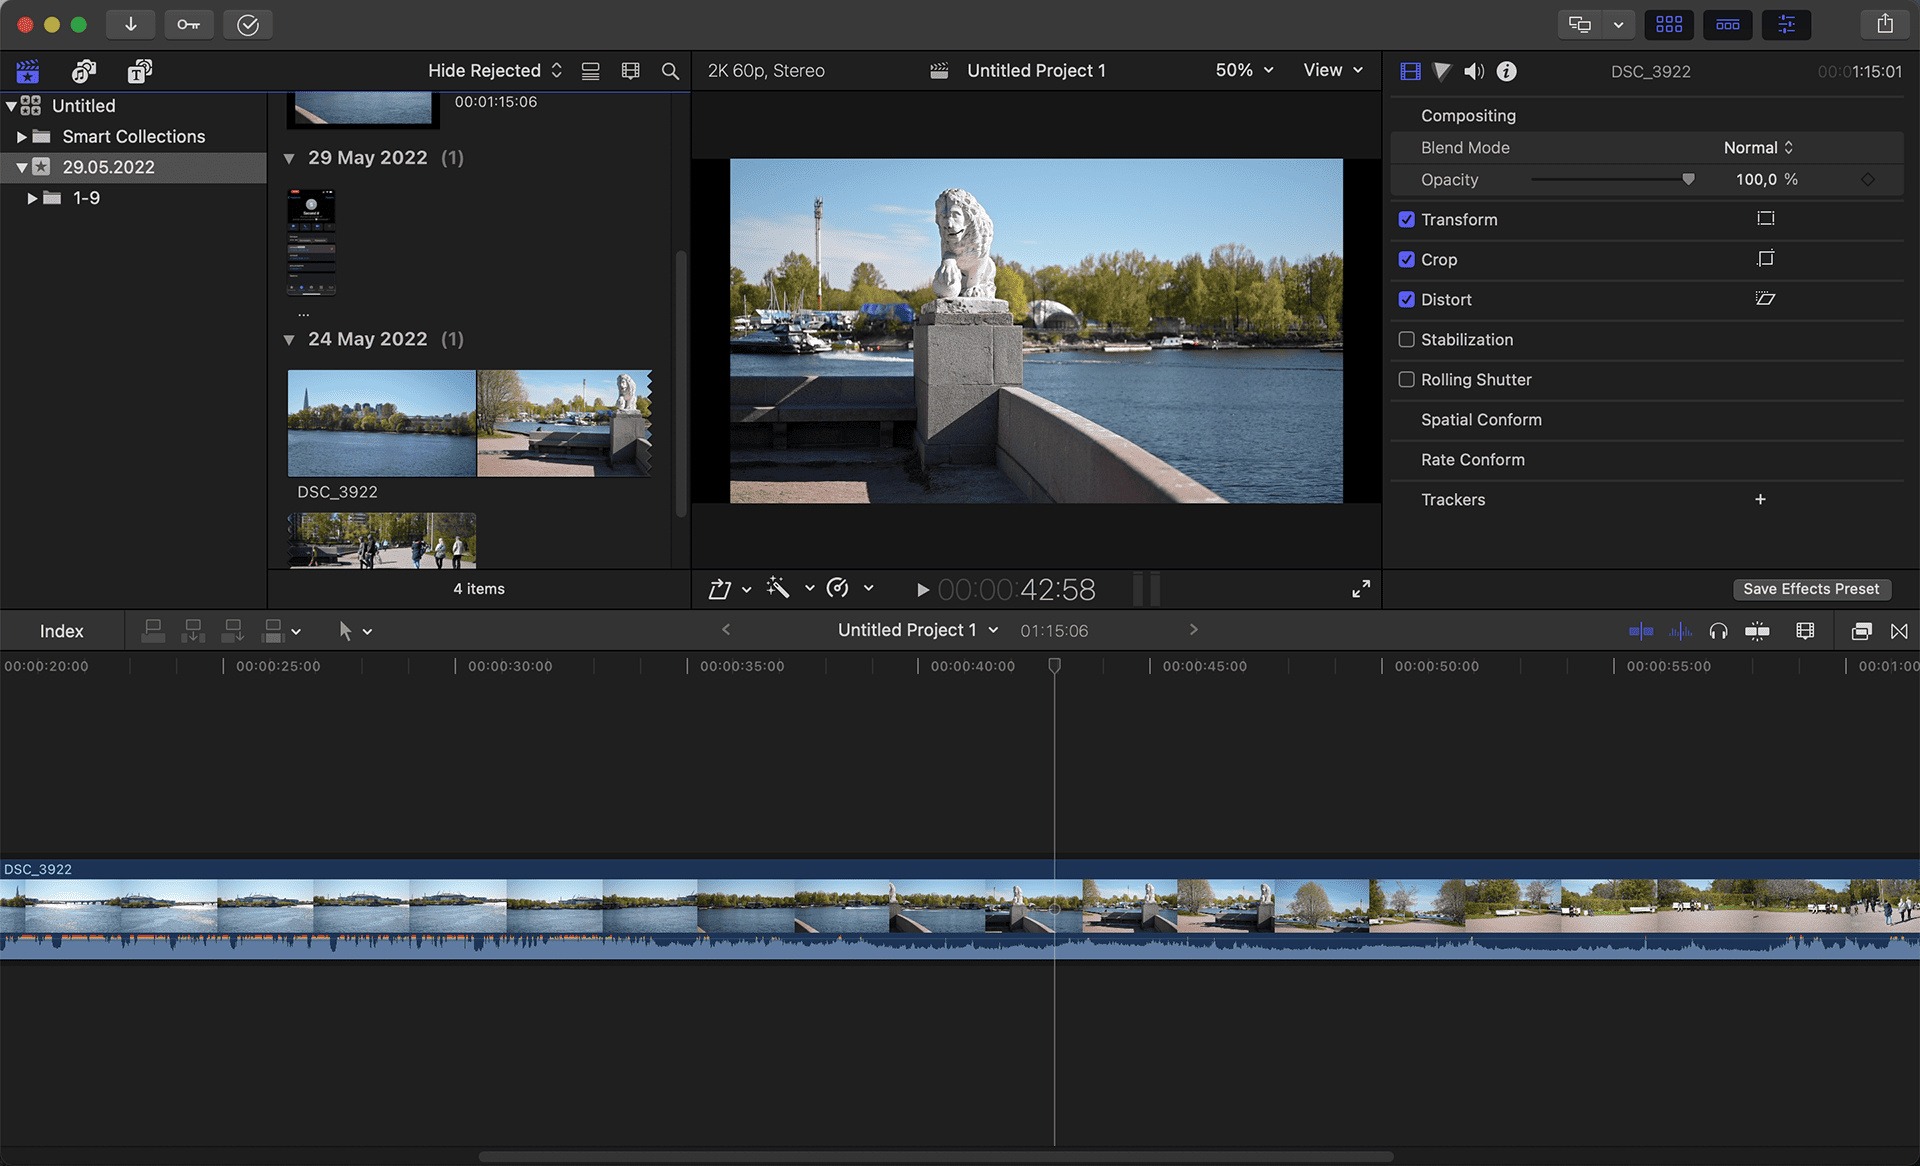This screenshot has height=1166, width=1920.
Task: Expand the 1-9 folder in the sidebar
Action: pyautogui.click(x=30, y=198)
